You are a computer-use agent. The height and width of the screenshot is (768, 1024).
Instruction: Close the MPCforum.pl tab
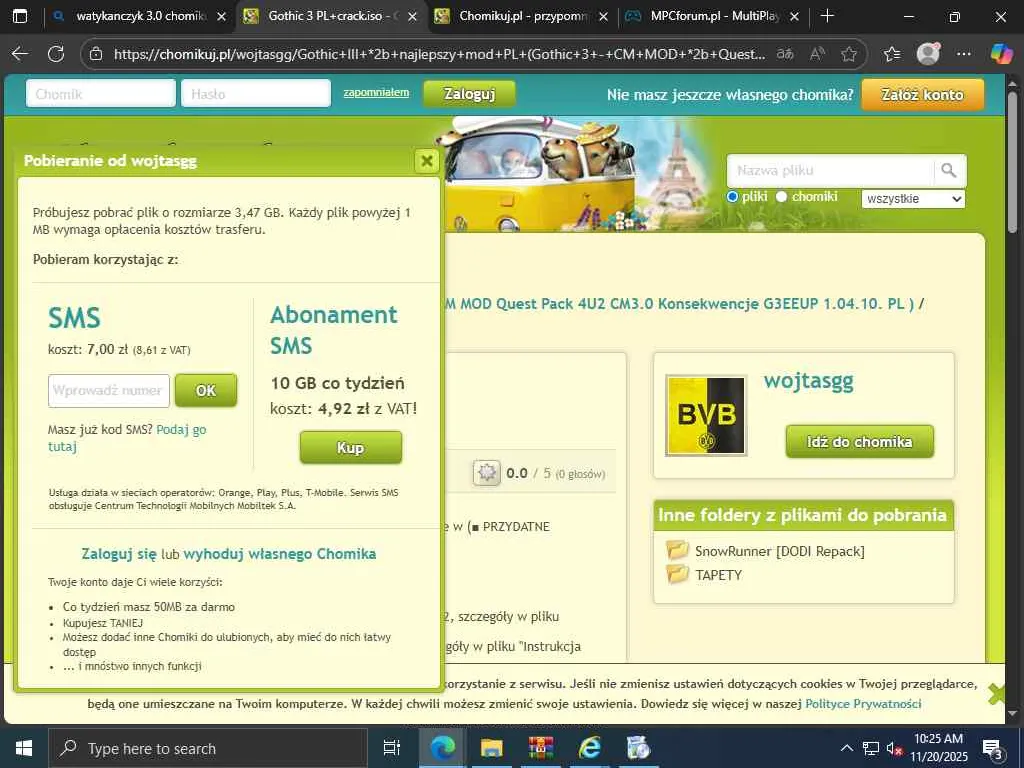(x=794, y=16)
